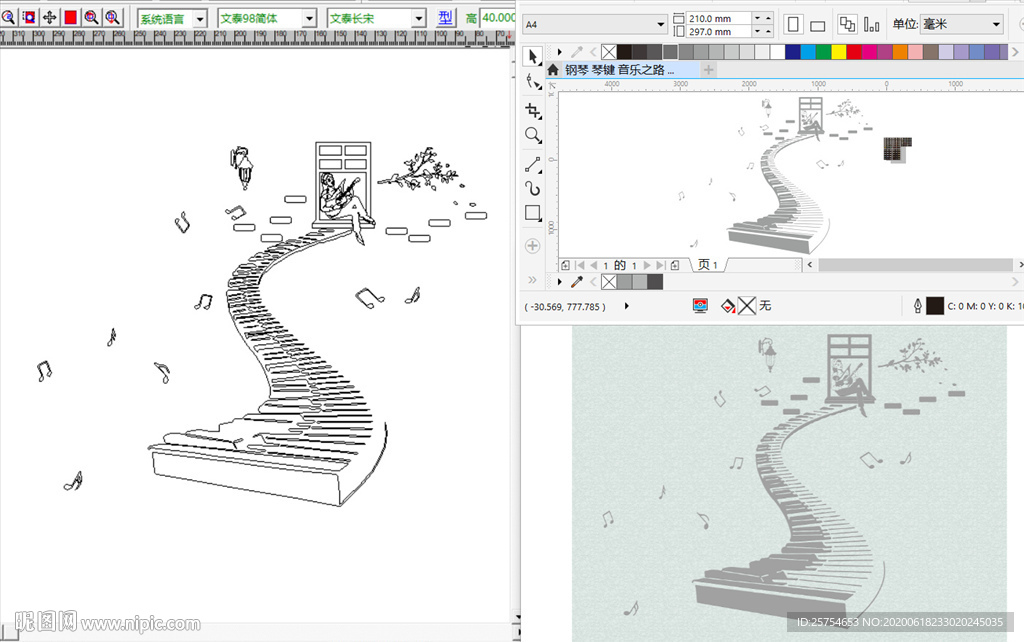
Task: Select the Crop tool
Action: pos(533,110)
